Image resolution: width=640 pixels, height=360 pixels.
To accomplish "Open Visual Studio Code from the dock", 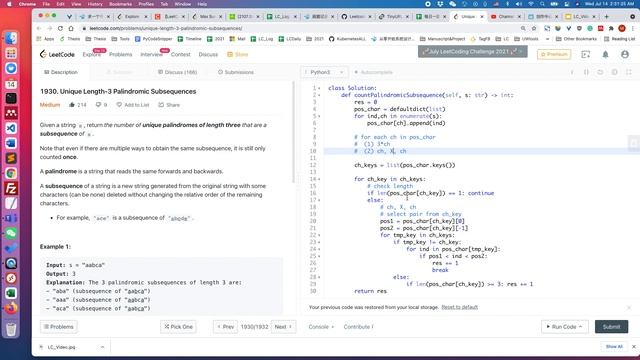I will pos(11,128).
